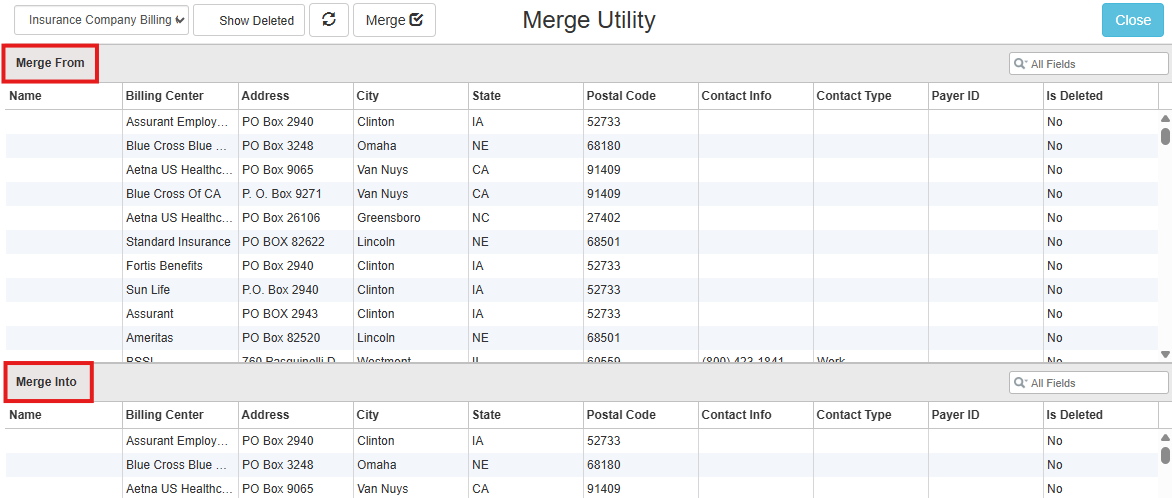1172x498 pixels.
Task: Sort Merge Into table by Name column
Action: coord(64,415)
